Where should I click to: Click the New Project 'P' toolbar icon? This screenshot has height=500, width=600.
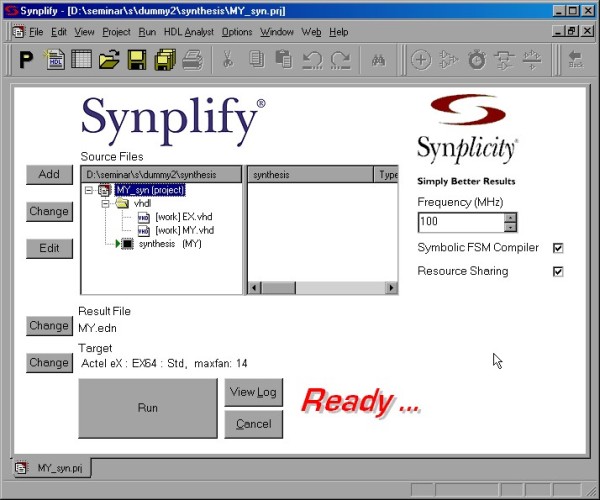(x=26, y=60)
